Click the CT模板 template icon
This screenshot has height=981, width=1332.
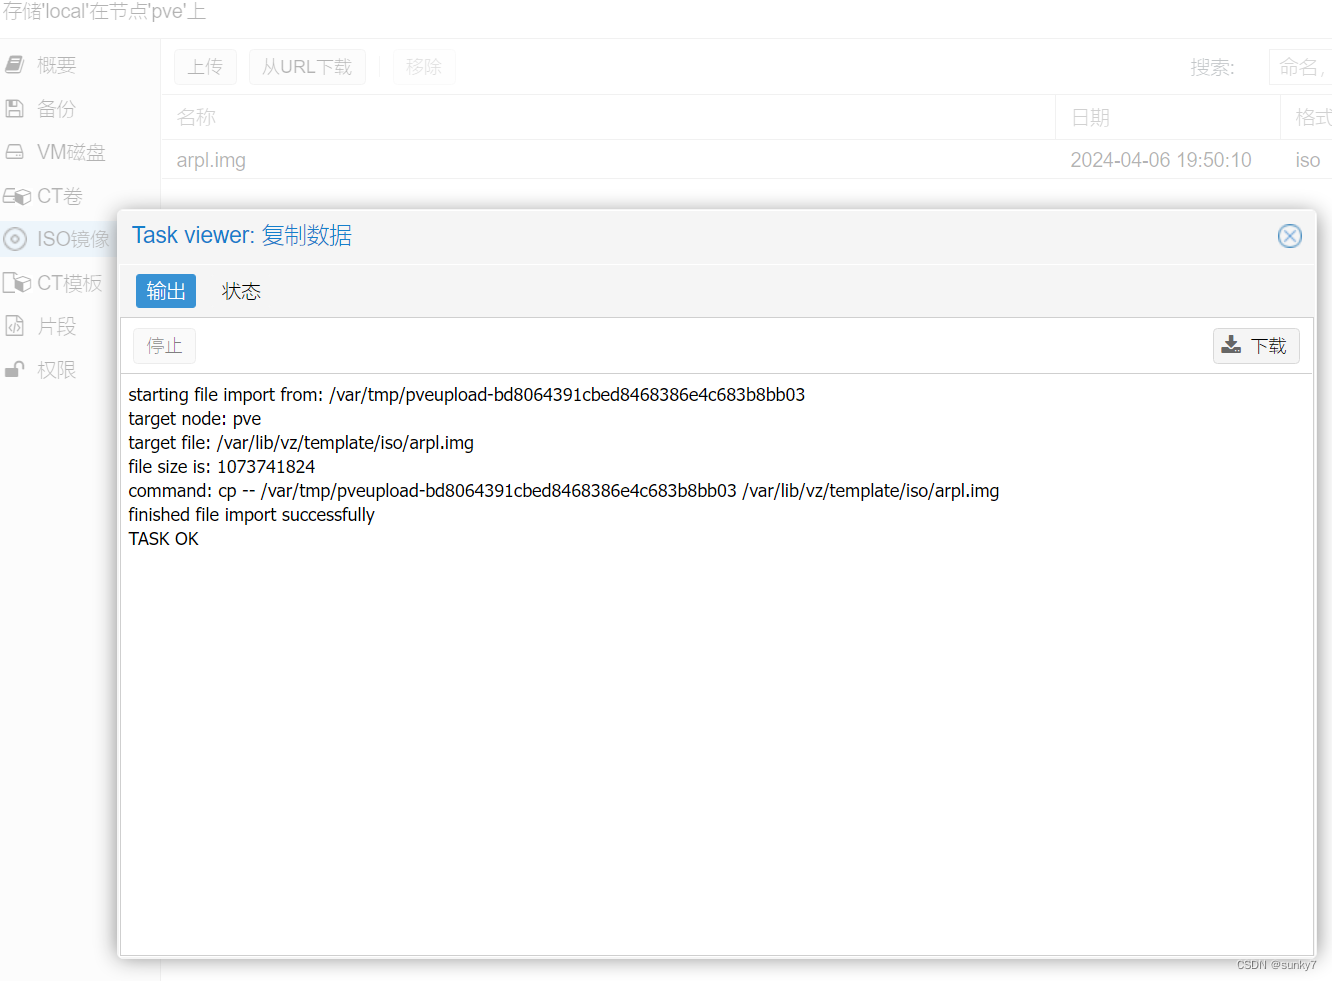point(17,283)
